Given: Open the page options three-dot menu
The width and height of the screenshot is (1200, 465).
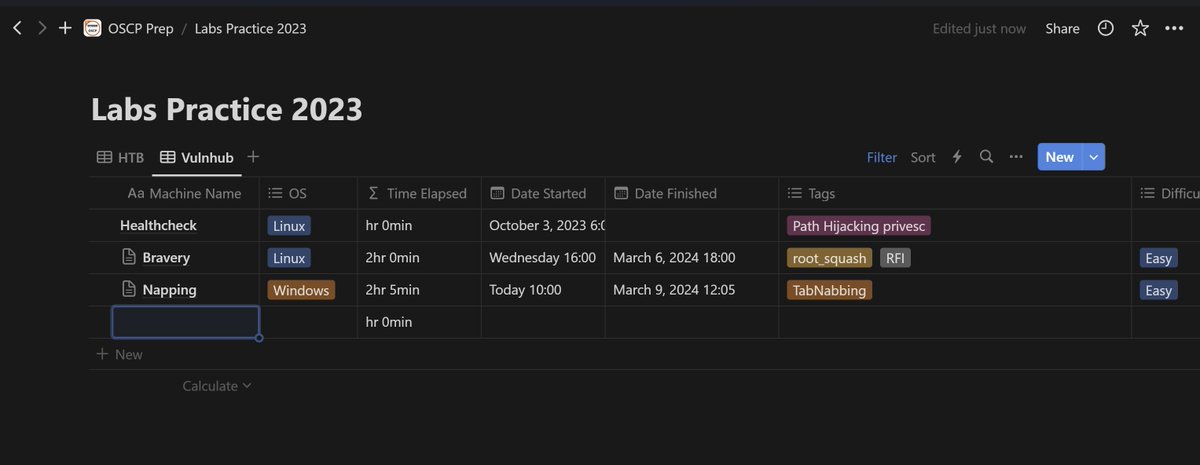Looking at the screenshot, I should tap(1174, 29).
